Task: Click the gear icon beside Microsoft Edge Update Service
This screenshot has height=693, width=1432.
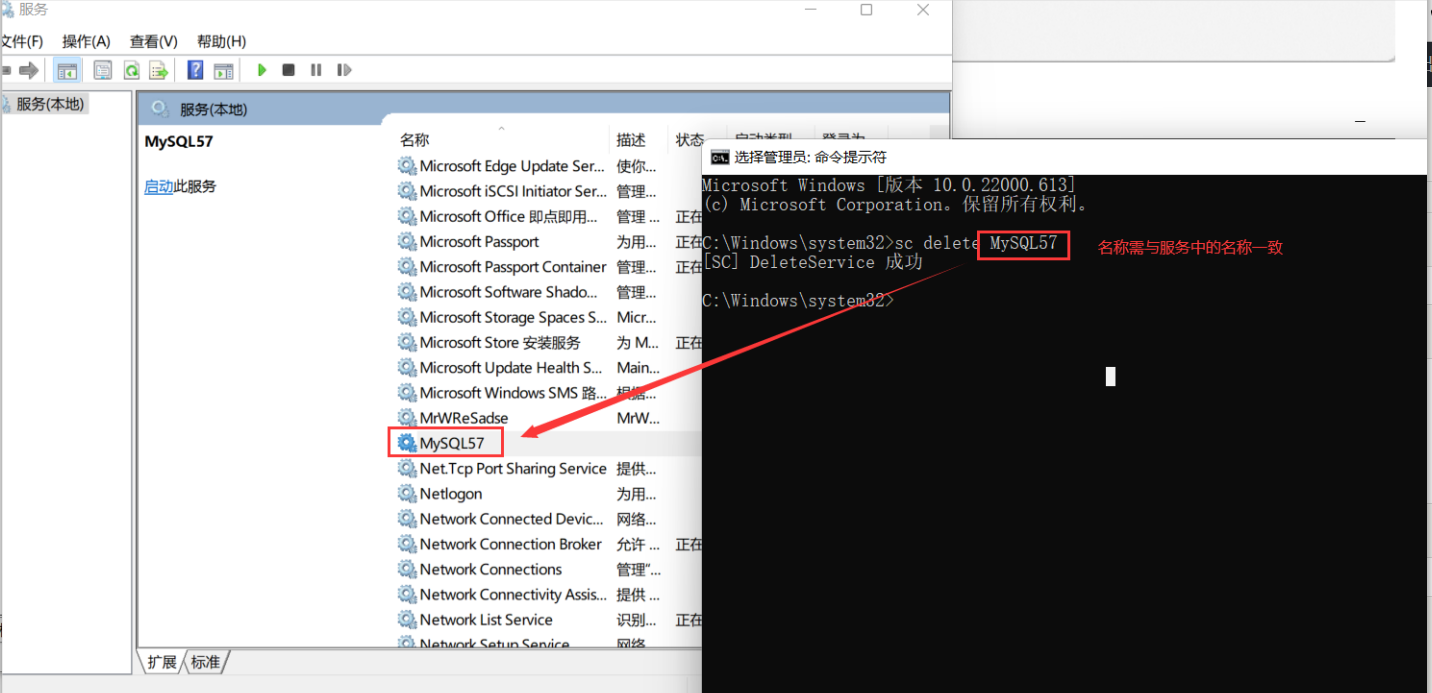Action: 407,166
